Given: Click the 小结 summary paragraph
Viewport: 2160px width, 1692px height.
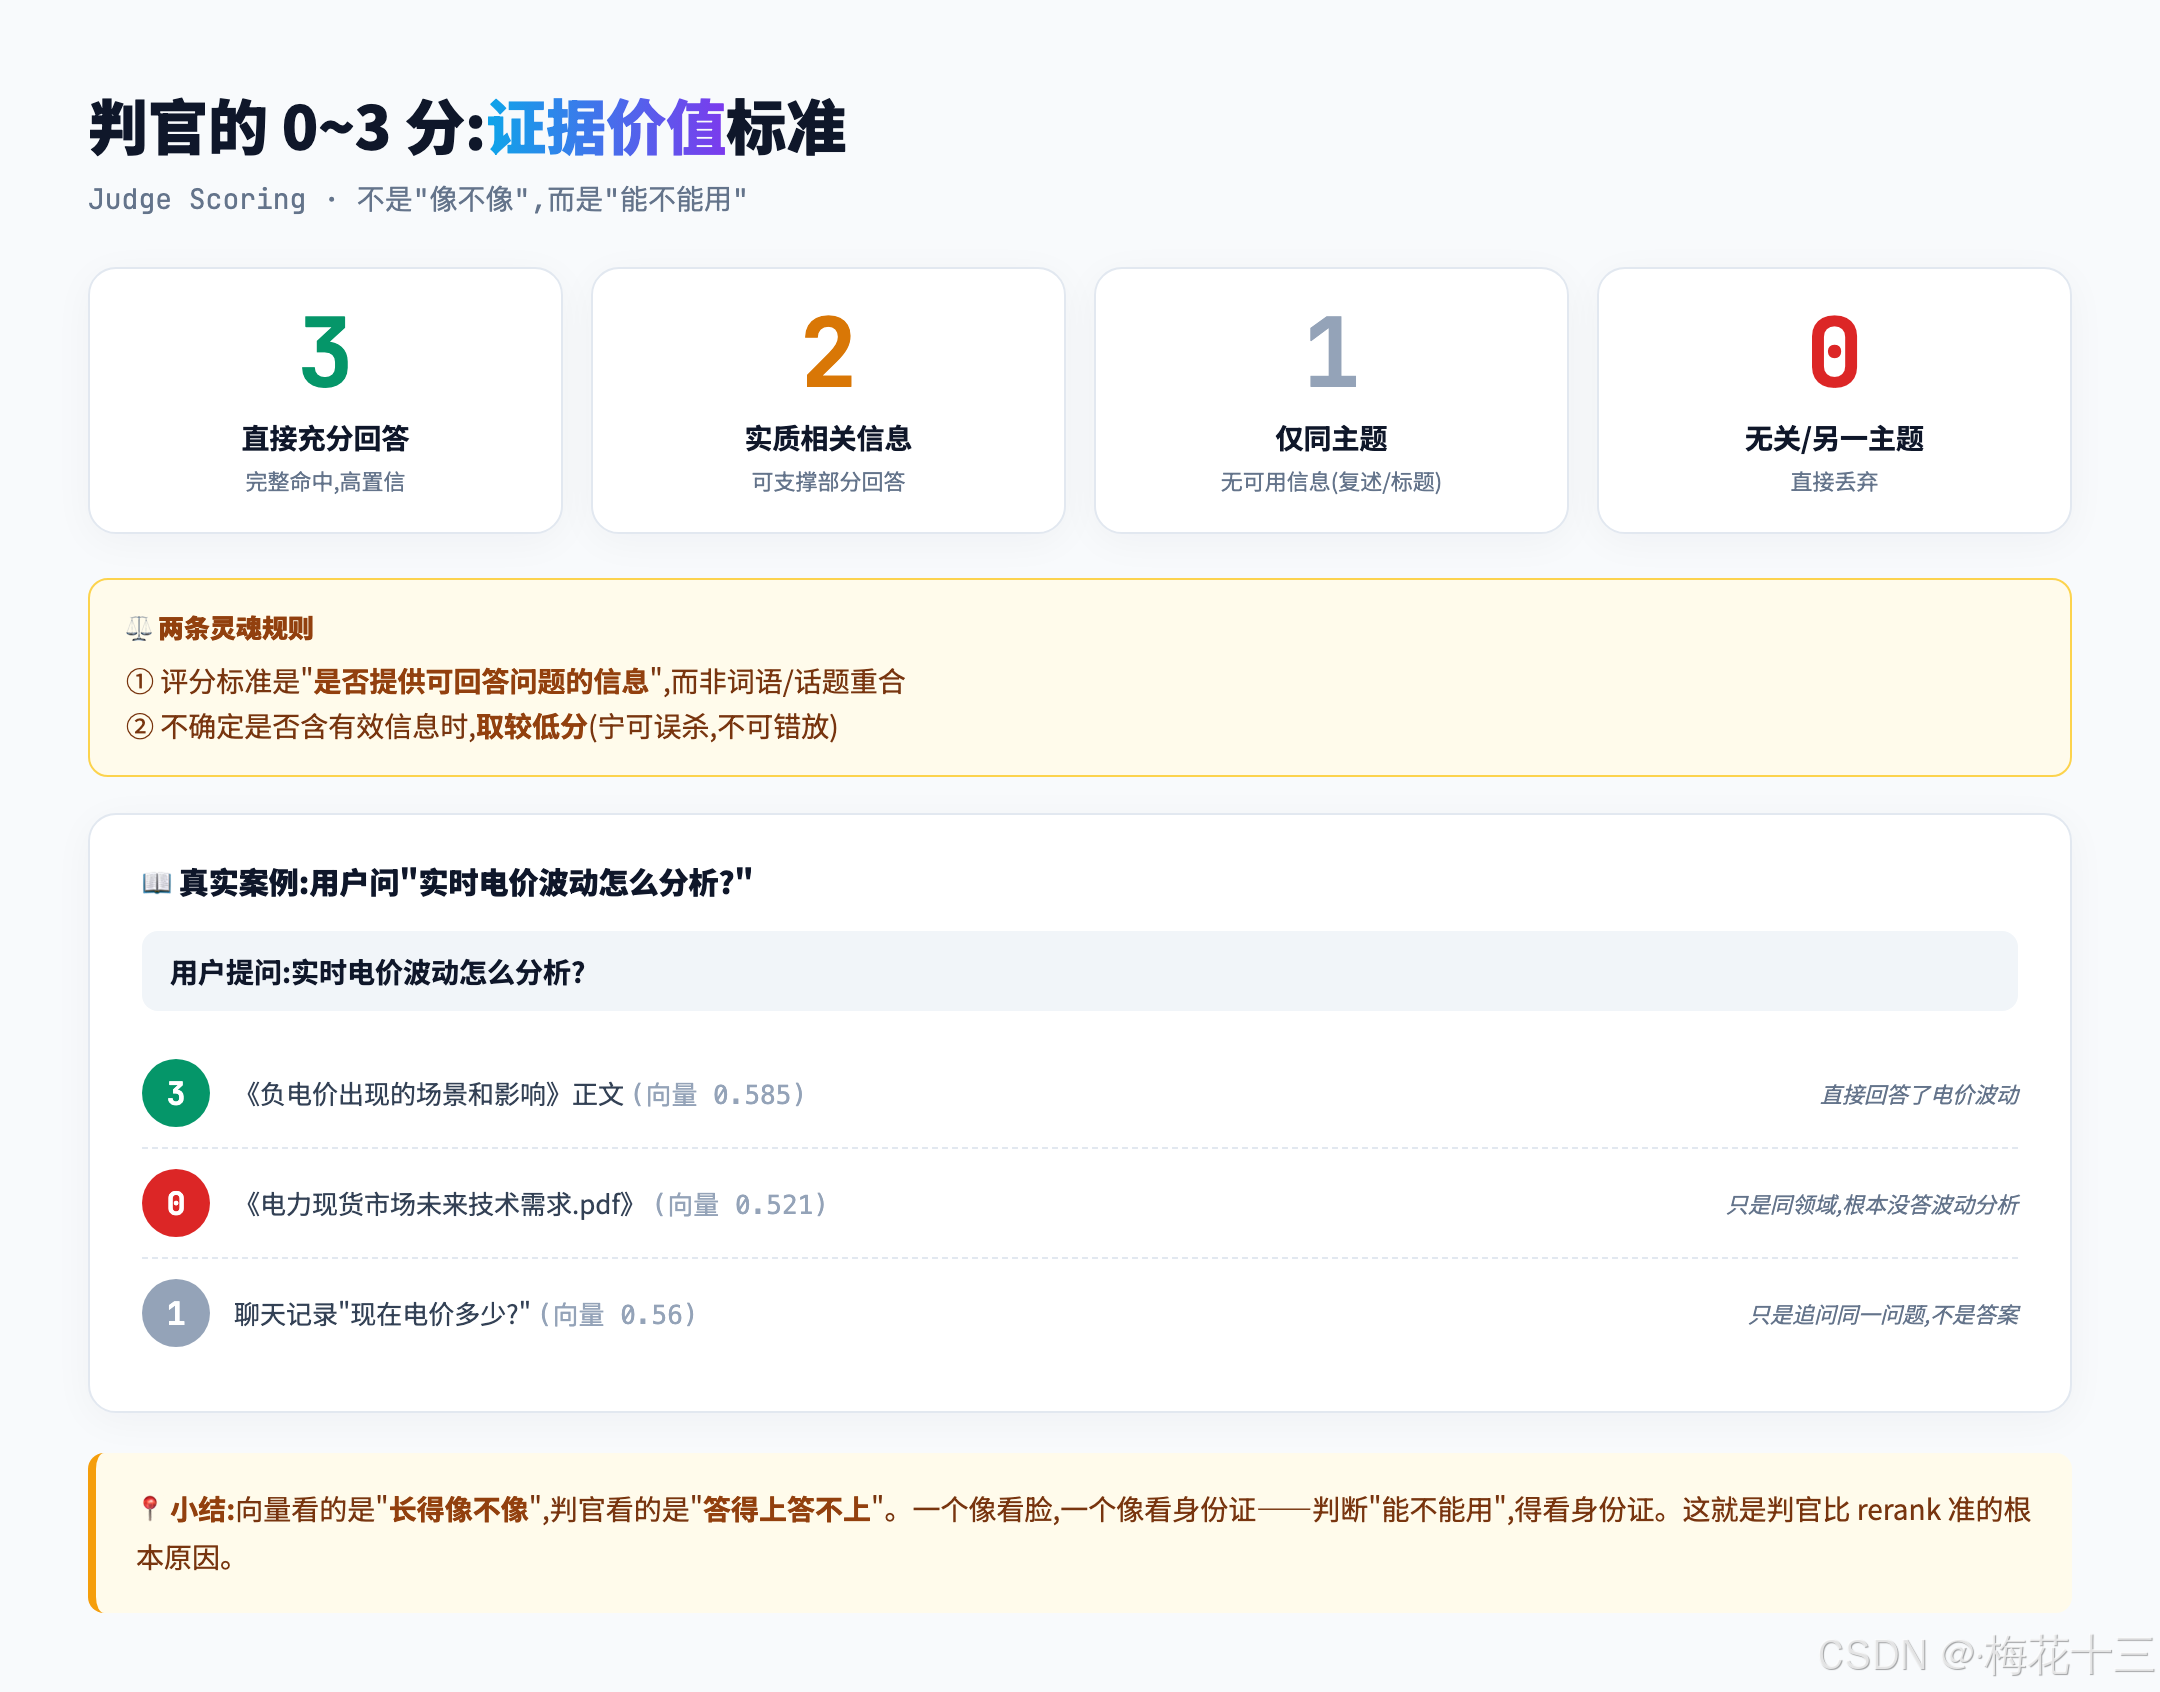Looking at the screenshot, I should 1083,1533.
